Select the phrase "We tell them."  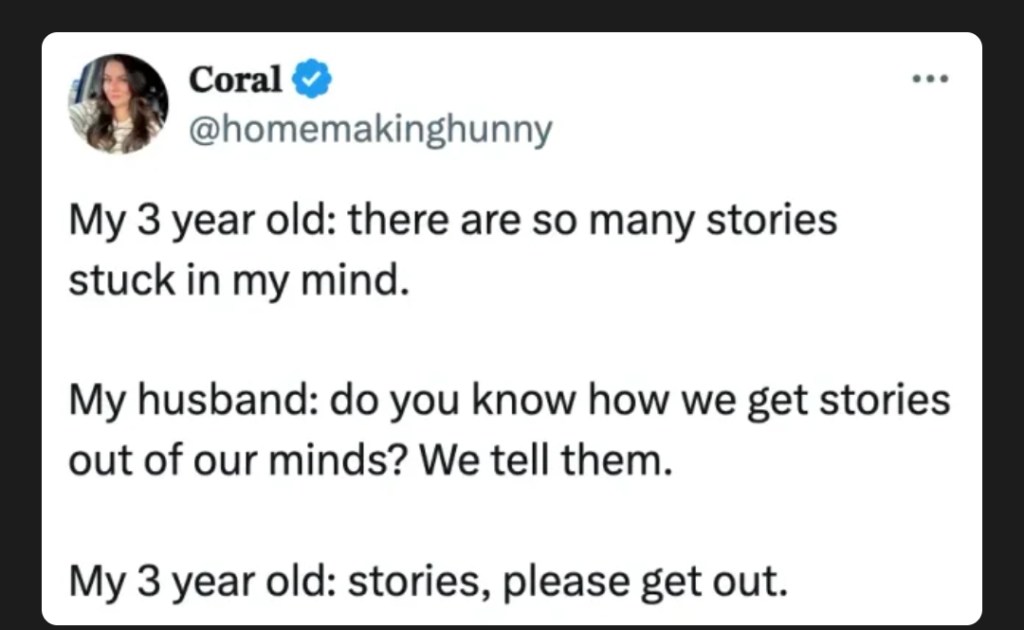546,460
